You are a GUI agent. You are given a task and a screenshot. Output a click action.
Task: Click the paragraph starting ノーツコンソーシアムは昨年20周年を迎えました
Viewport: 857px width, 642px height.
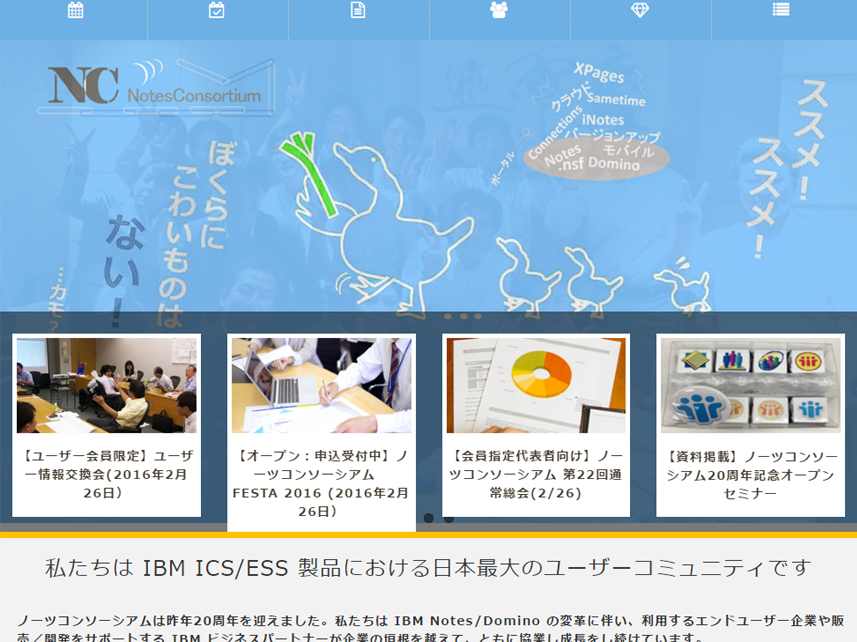click(431, 628)
